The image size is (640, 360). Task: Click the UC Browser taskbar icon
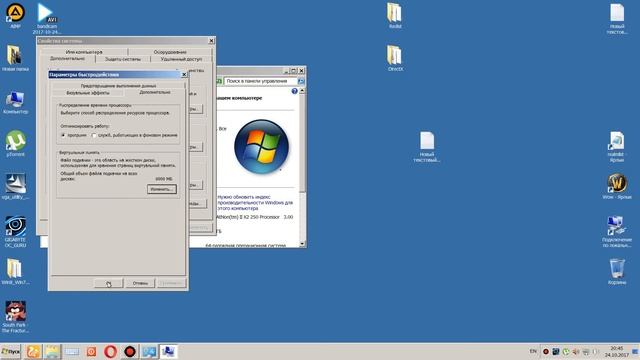tap(33, 351)
